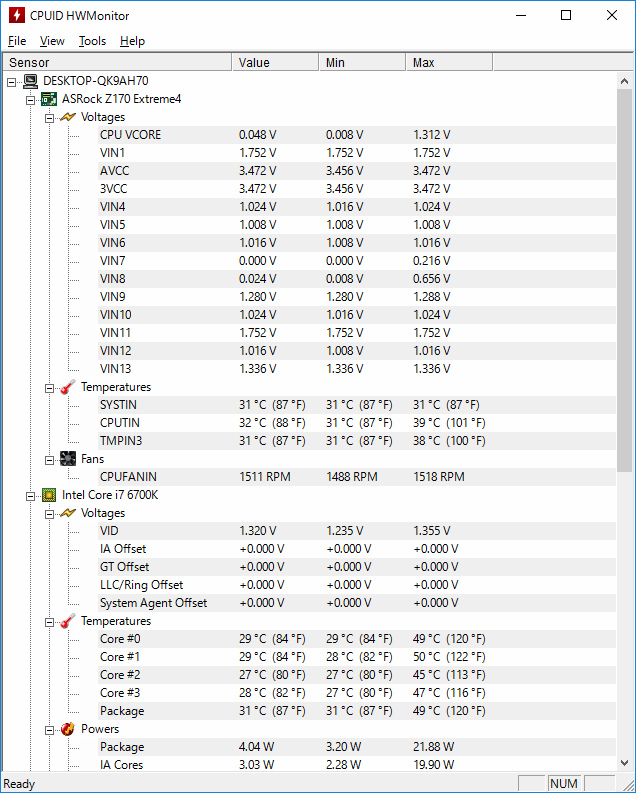Select the CPU VCORE voltage row
Screen dimensions: 636x793
click(130, 135)
